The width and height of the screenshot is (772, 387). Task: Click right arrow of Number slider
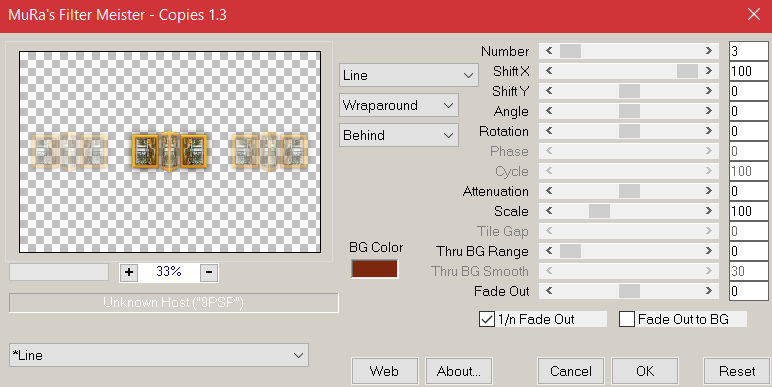708,51
